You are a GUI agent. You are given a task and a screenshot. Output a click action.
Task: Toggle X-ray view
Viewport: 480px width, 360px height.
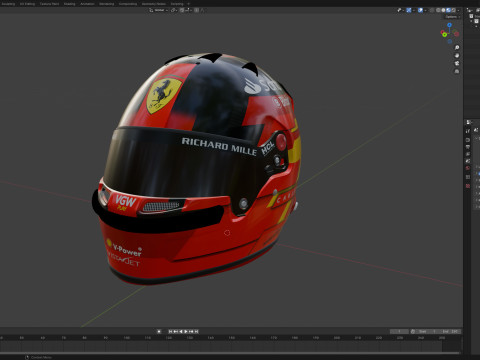click(x=432, y=10)
